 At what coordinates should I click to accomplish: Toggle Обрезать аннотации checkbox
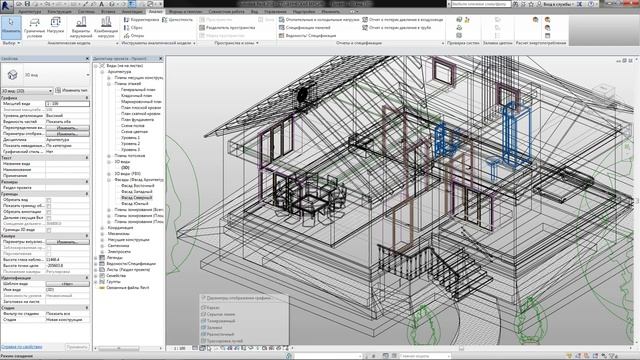pos(49,212)
